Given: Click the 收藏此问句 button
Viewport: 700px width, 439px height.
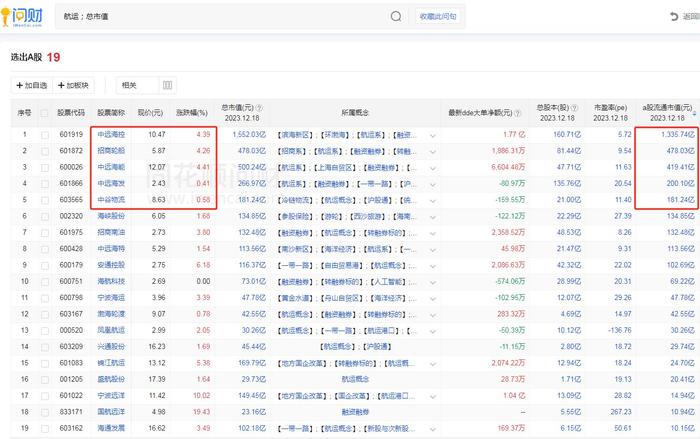Looking at the screenshot, I should pos(438,17).
